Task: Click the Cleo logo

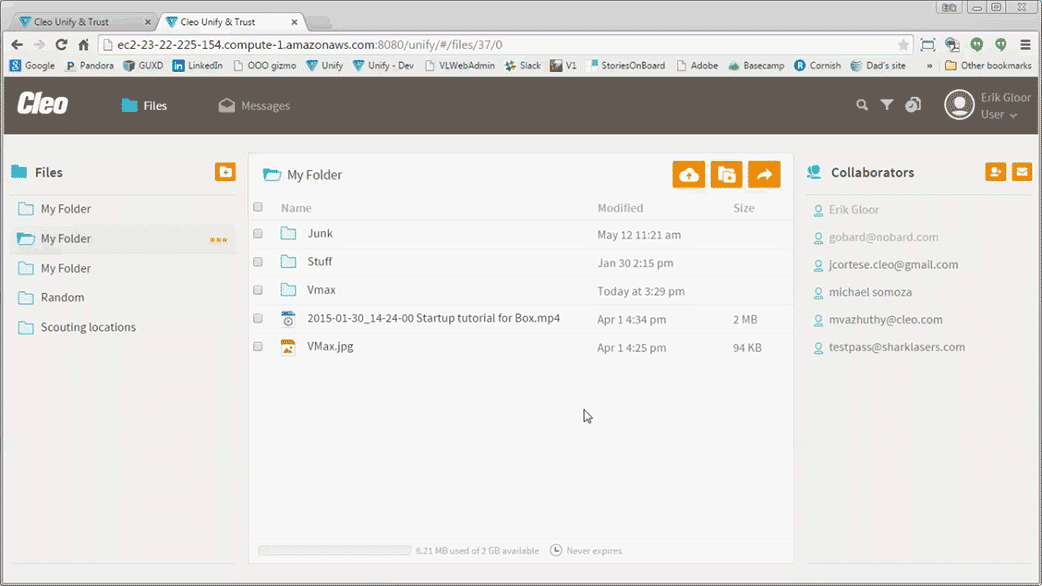Action: point(43,104)
